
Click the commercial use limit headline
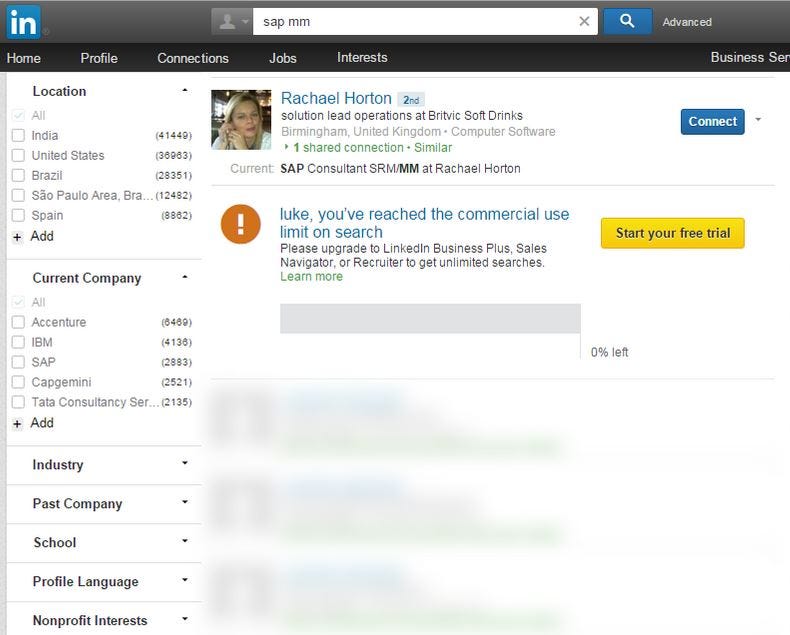point(424,223)
